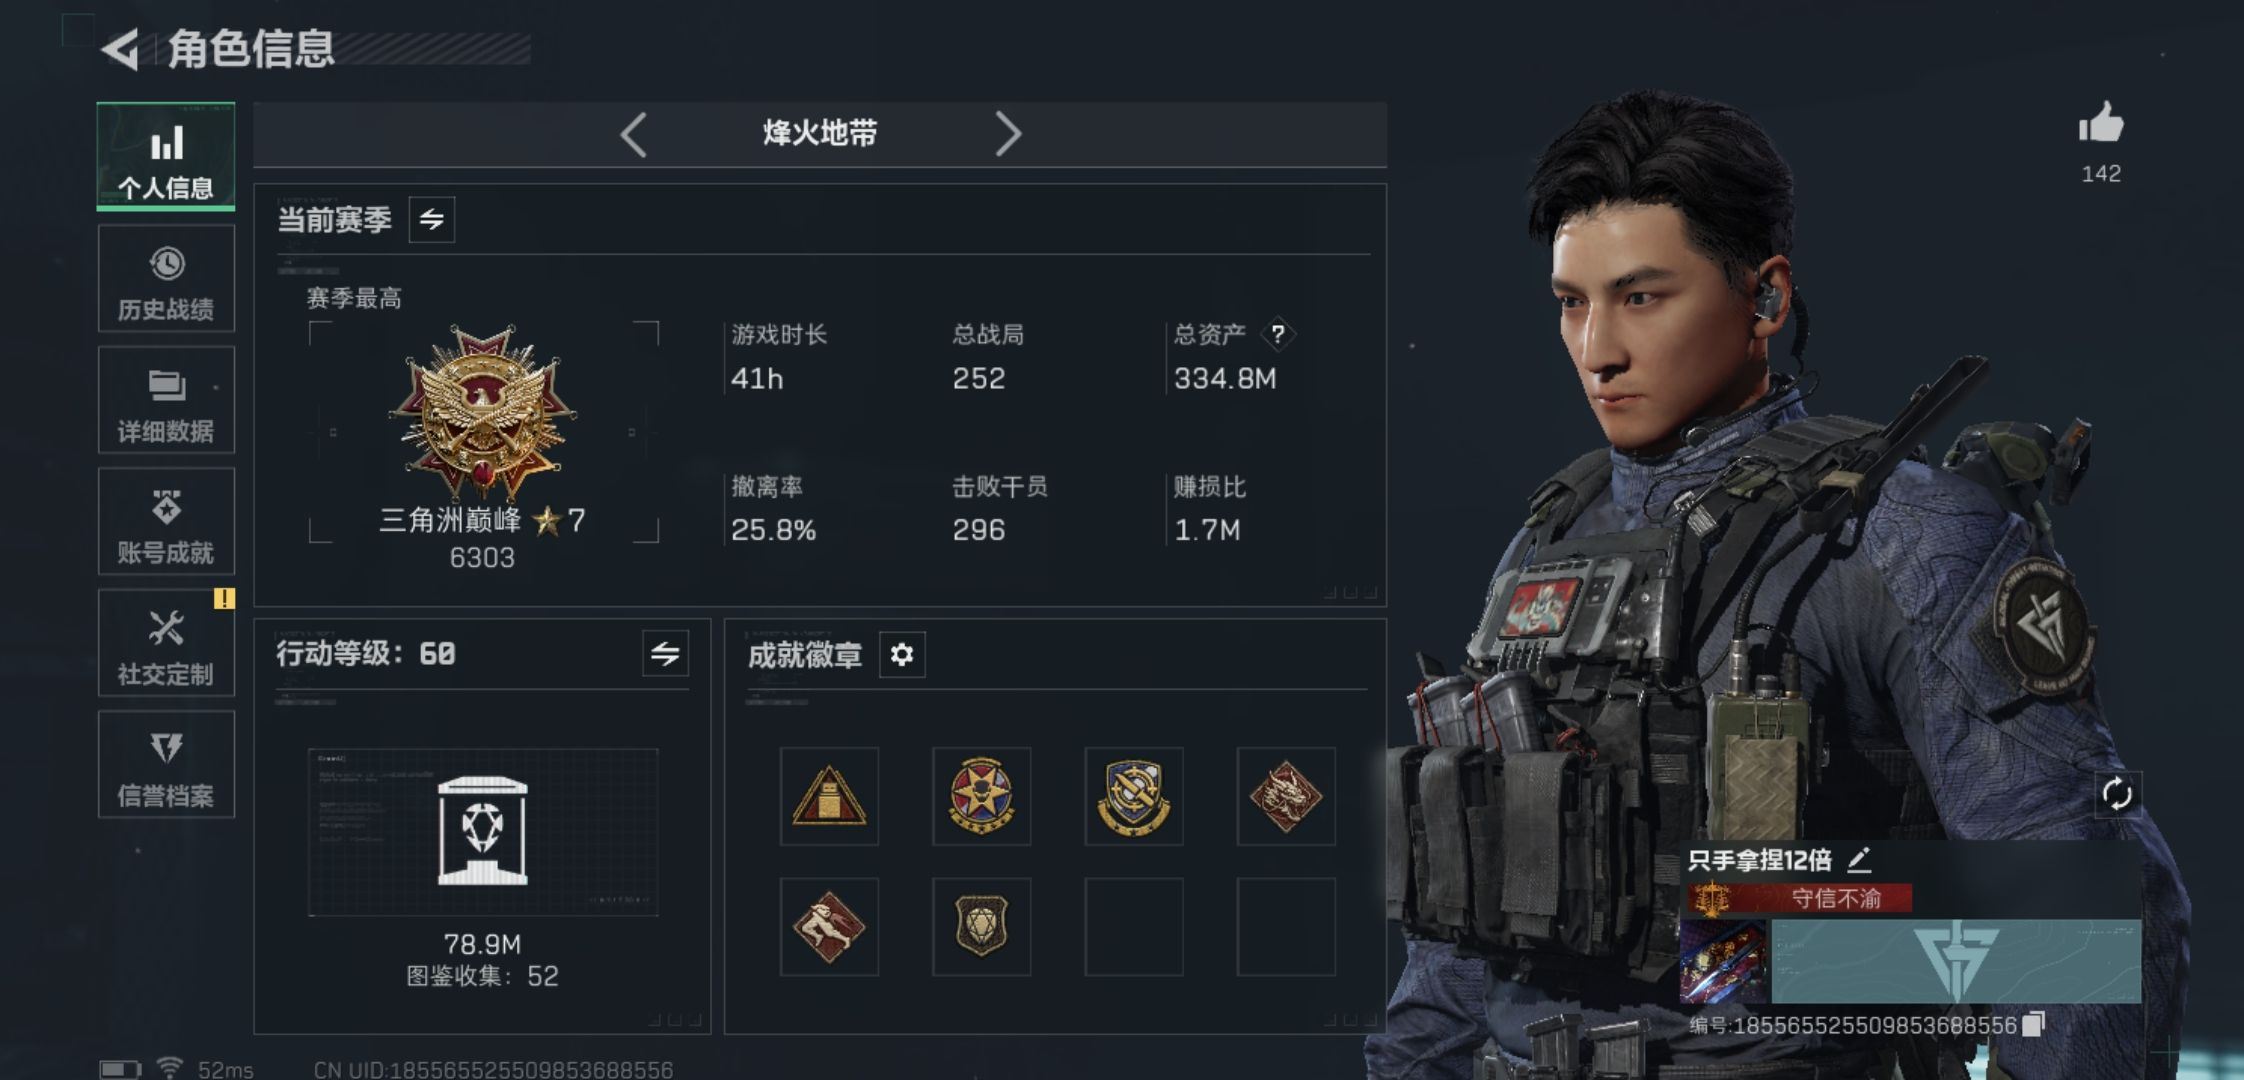Copy the player ID number via copy icon
Image resolution: width=2244 pixels, height=1080 pixels.
pos(2033,1025)
